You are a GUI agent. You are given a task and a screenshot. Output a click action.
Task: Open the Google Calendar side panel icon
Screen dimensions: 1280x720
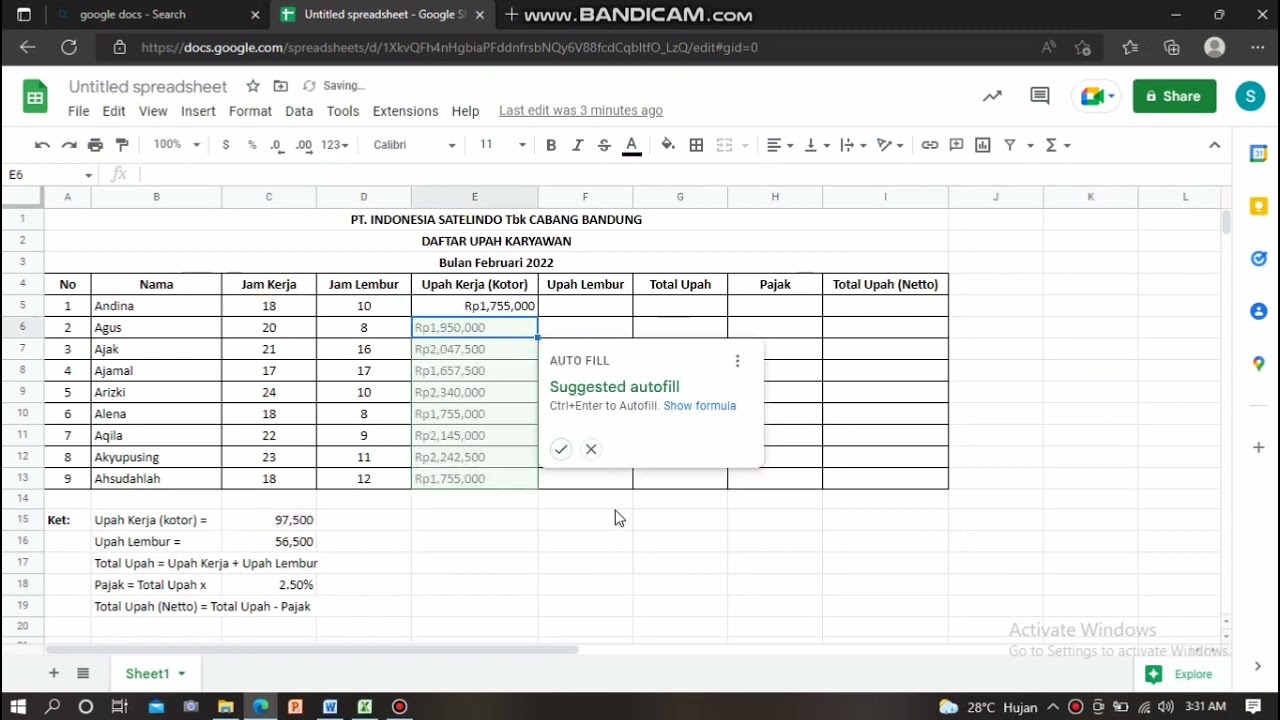coord(1258,154)
